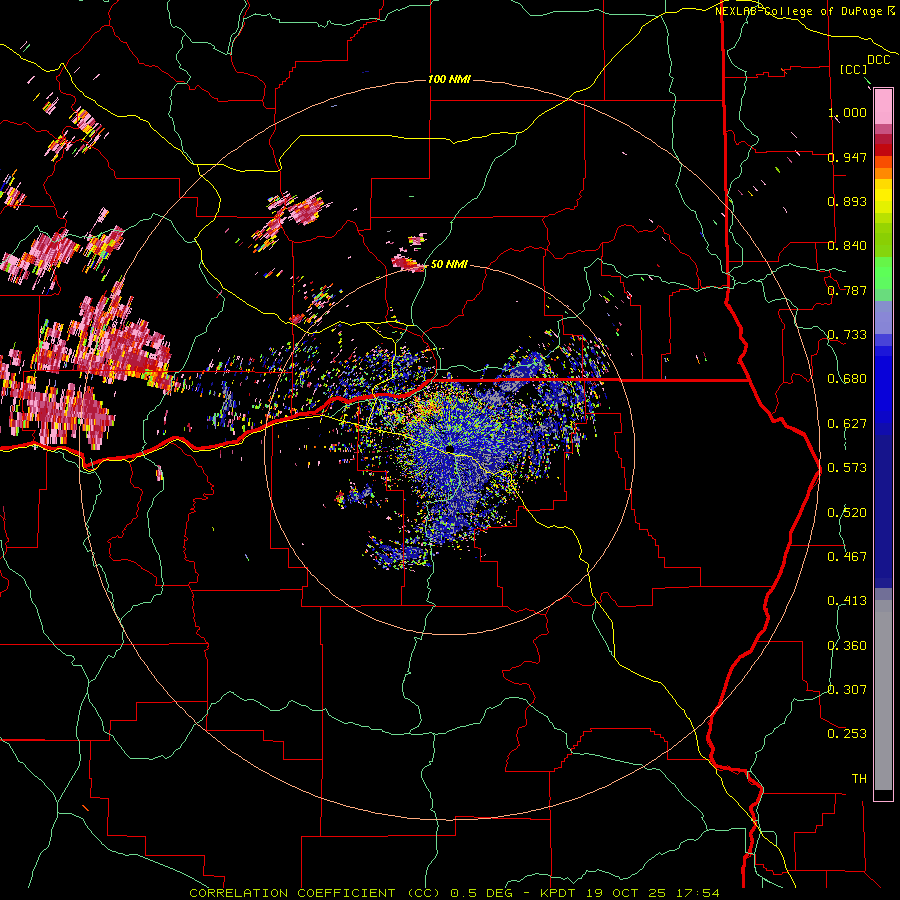
Task: Click the 0.733 scale value
Action: coord(847,335)
